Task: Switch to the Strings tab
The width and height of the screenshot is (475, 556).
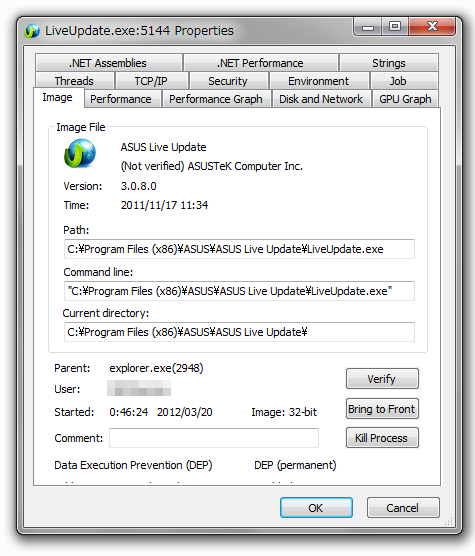Action: coord(389,63)
